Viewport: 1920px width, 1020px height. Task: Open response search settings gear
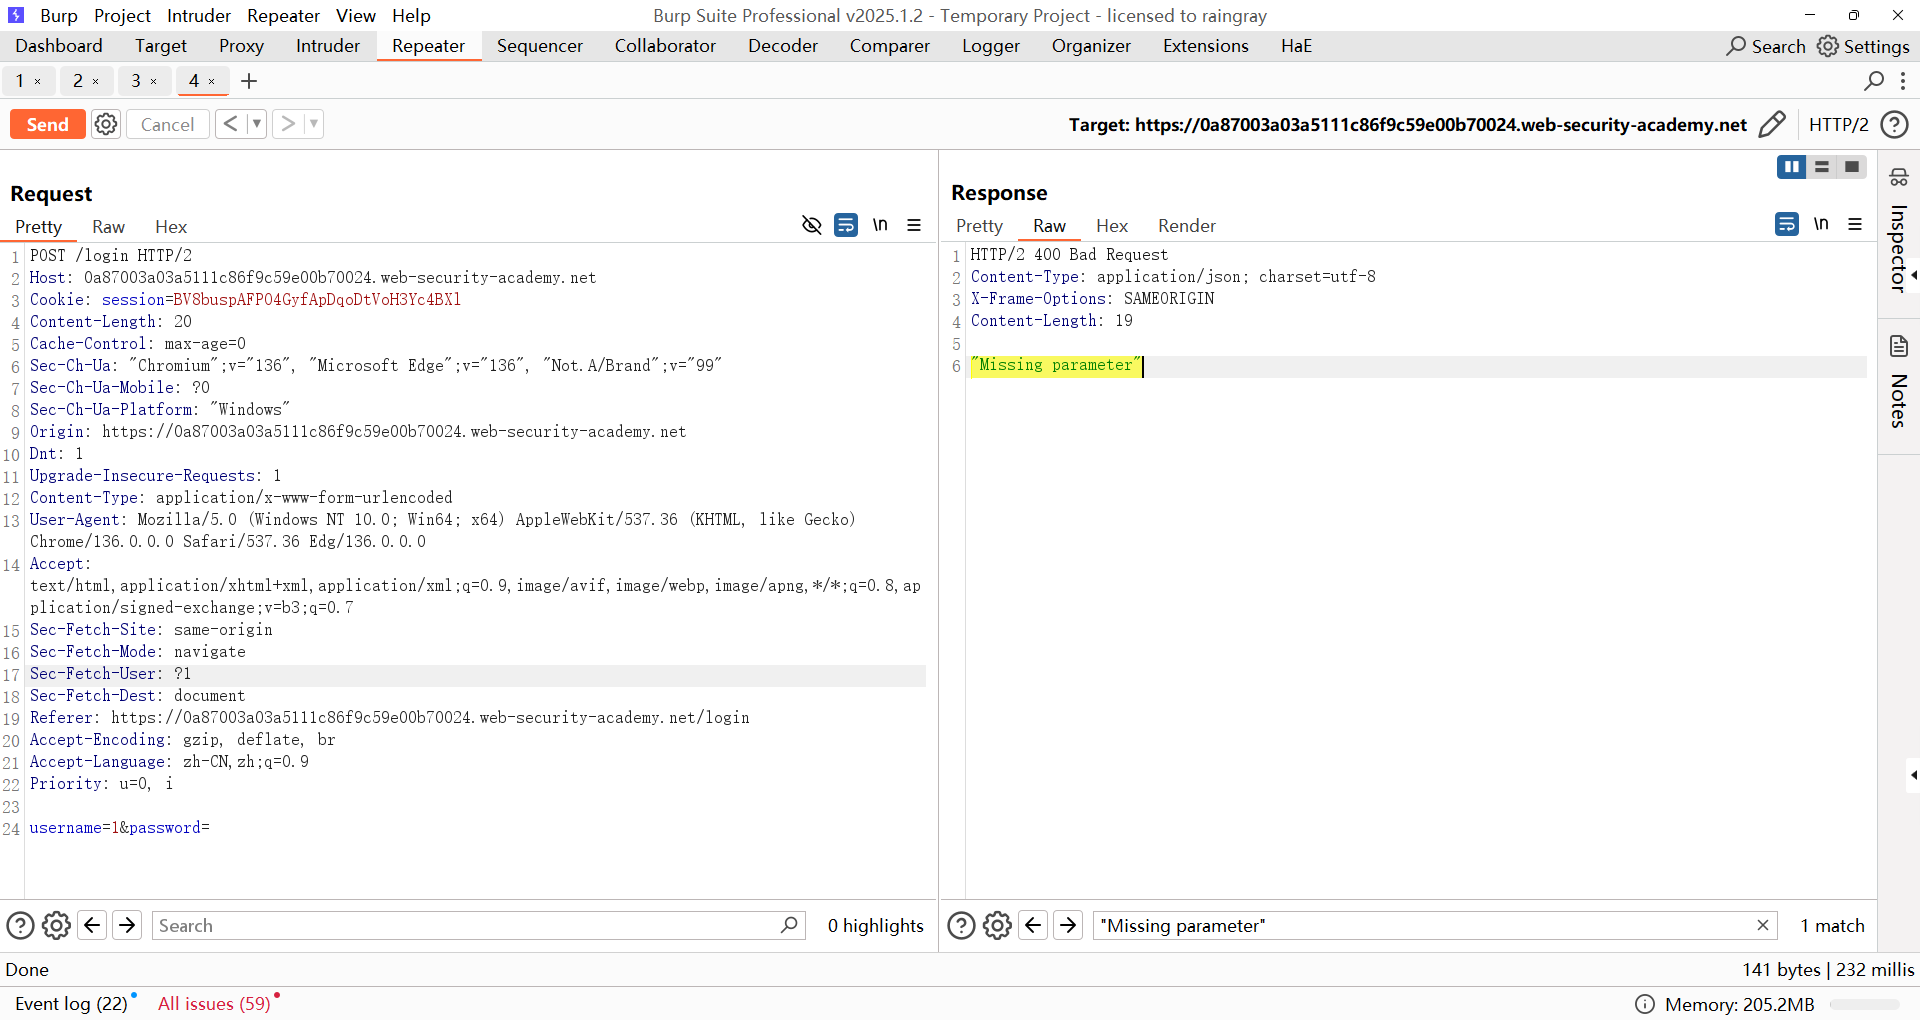coord(997,925)
